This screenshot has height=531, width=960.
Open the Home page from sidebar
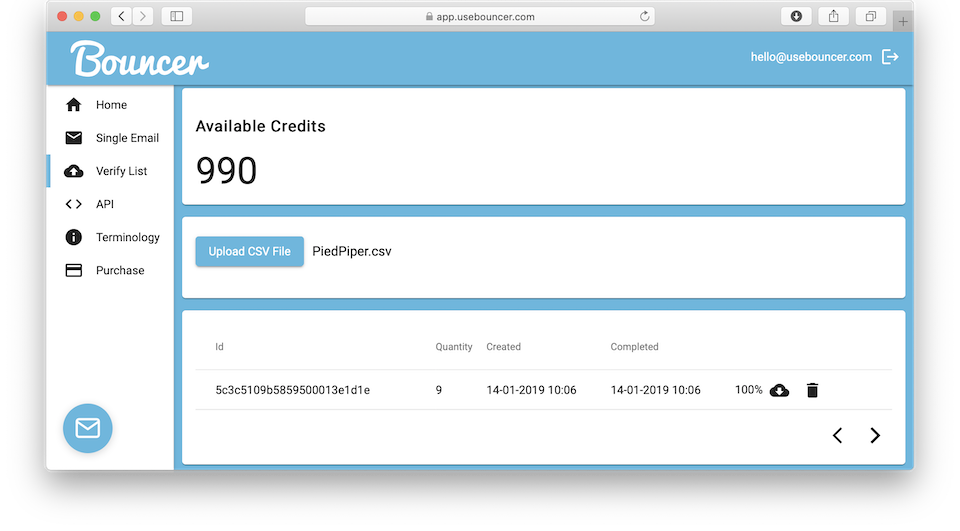click(x=110, y=105)
